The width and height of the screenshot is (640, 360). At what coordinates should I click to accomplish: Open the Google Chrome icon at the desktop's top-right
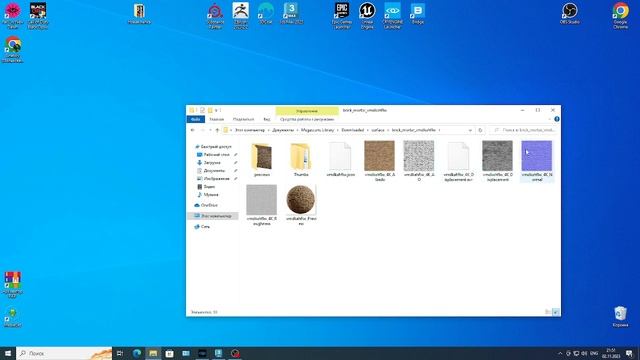pyautogui.click(x=620, y=15)
